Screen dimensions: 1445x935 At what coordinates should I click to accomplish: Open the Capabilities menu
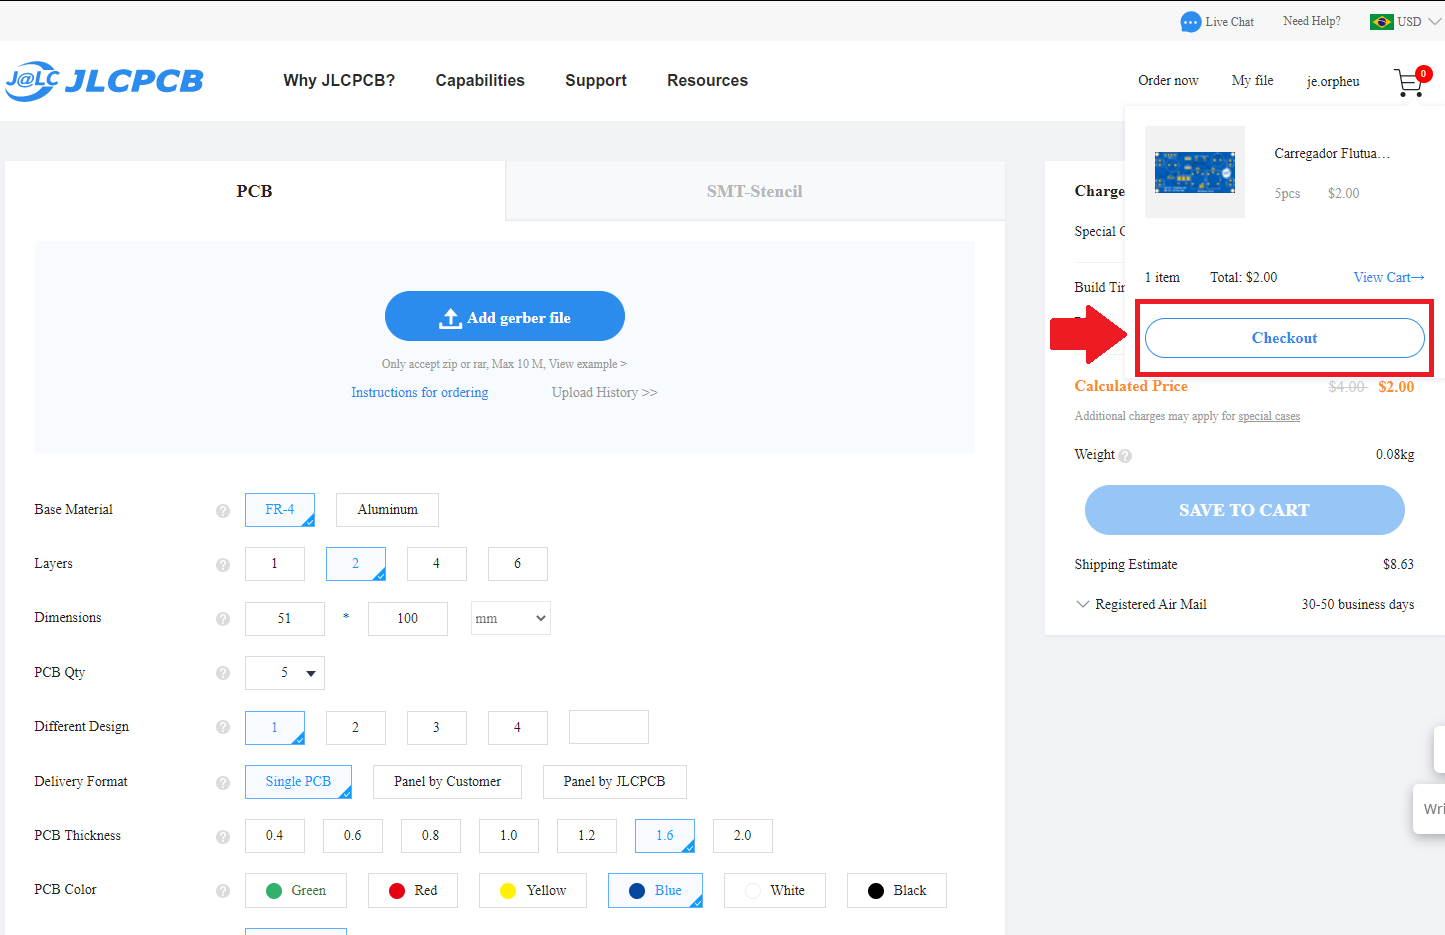coord(480,81)
